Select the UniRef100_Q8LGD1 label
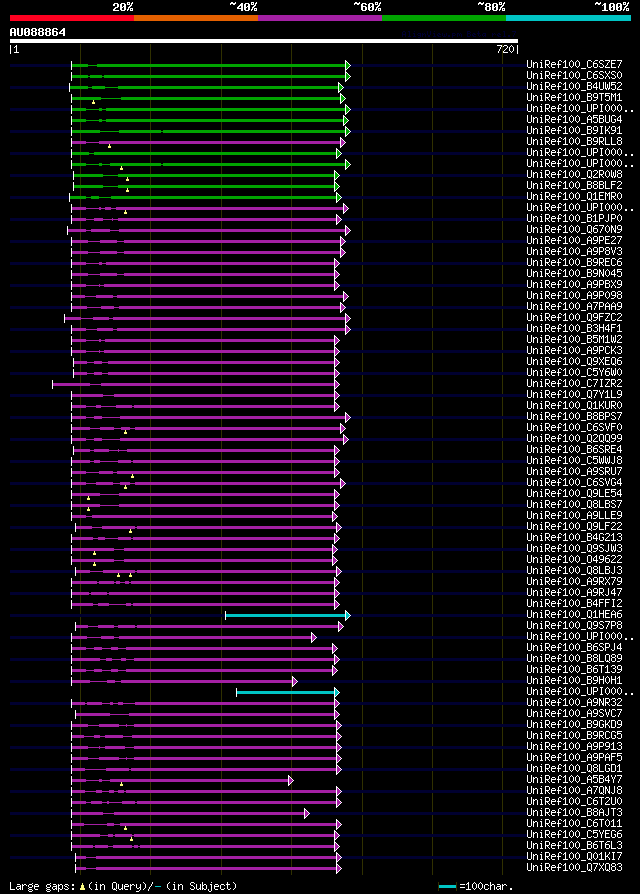Screen dimensions: 640x894 [x=574, y=769]
